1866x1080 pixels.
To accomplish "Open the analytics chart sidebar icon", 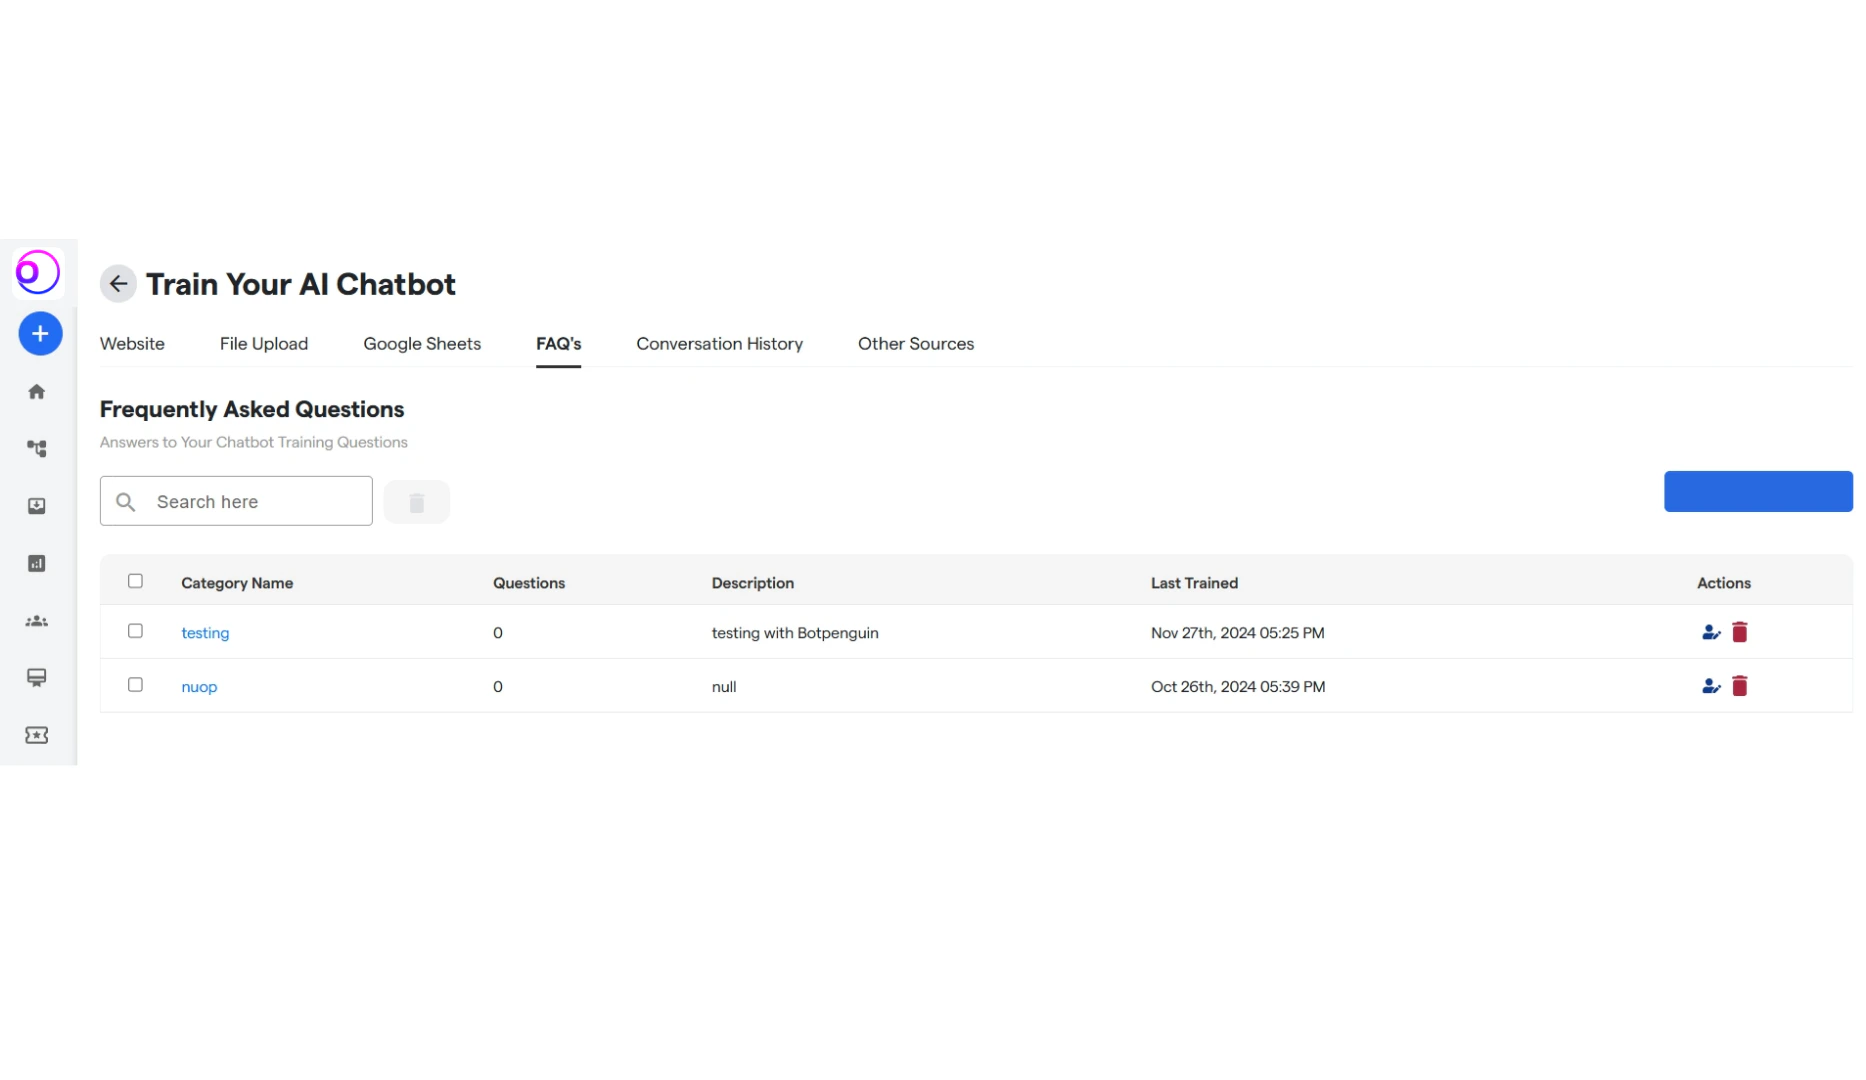I will coord(37,564).
